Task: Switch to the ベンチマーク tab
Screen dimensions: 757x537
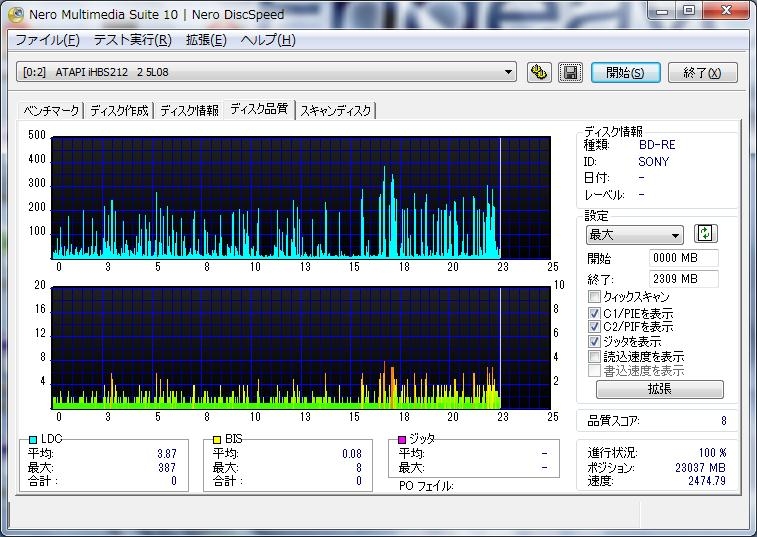Action: tap(51, 111)
